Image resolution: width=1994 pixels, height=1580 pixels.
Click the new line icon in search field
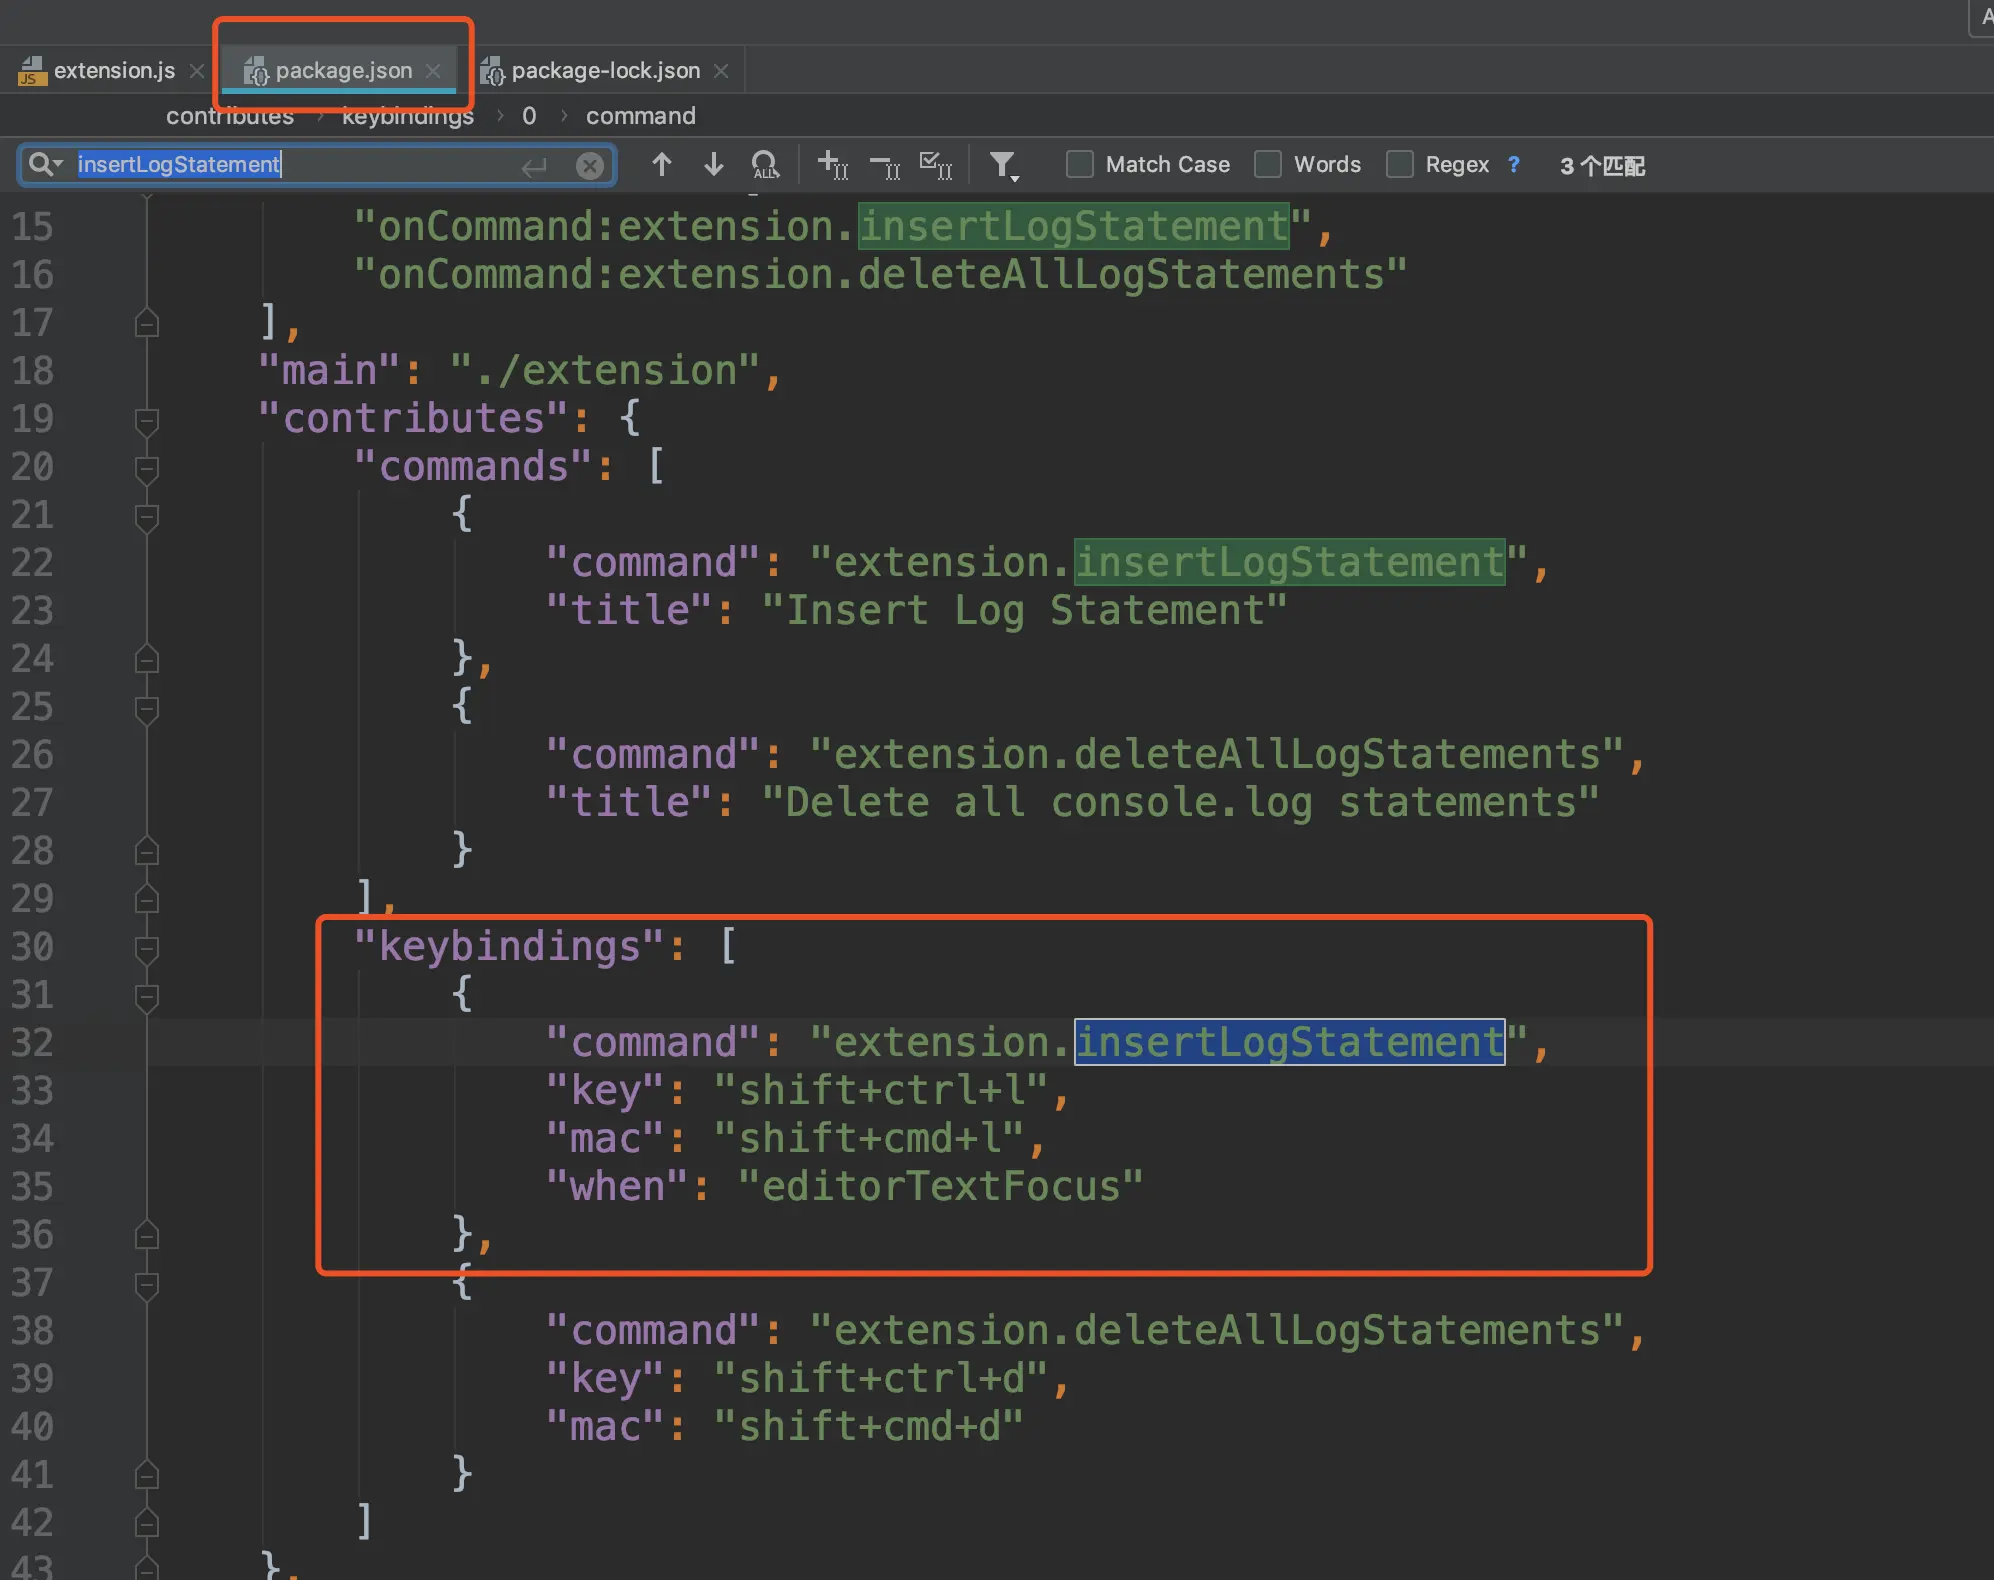pyautogui.click(x=535, y=166)
